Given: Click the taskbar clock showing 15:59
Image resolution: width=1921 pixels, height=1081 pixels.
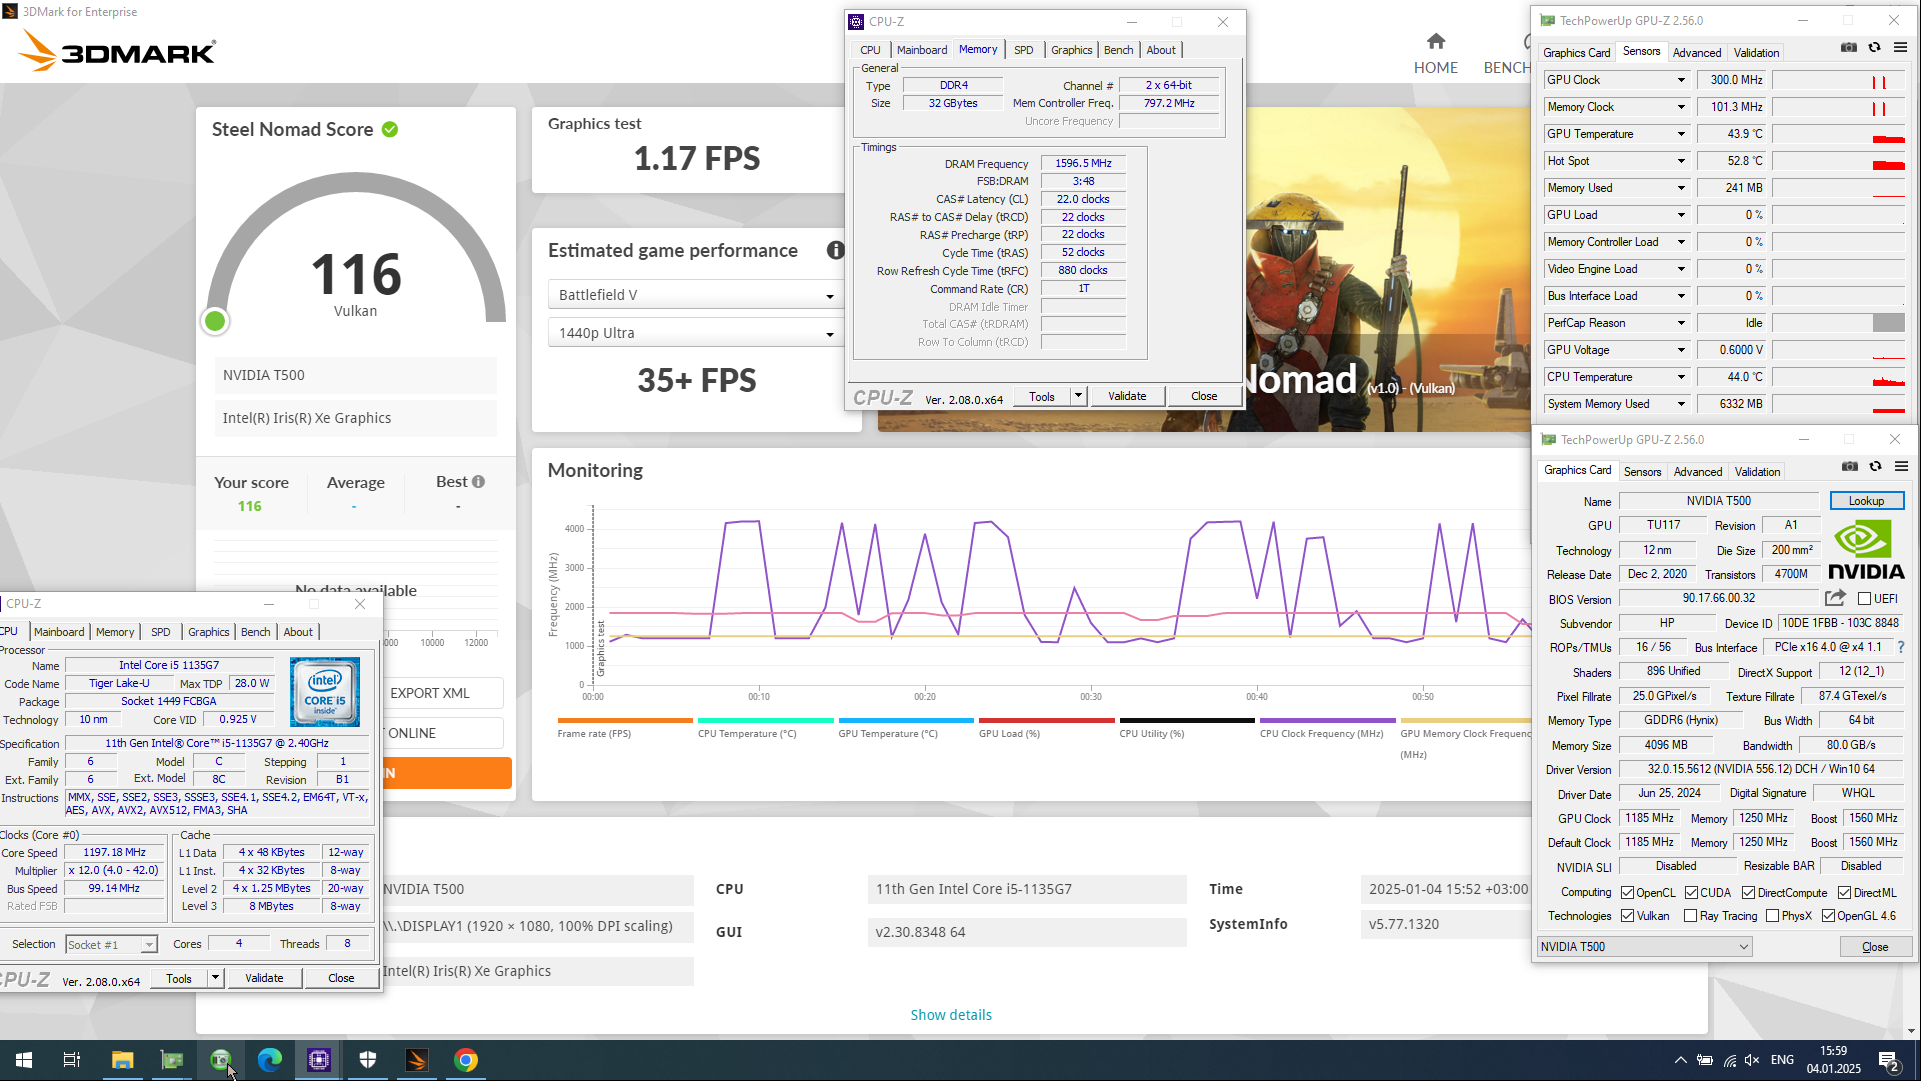Looking at the screenshot, I should 1833,1060.
